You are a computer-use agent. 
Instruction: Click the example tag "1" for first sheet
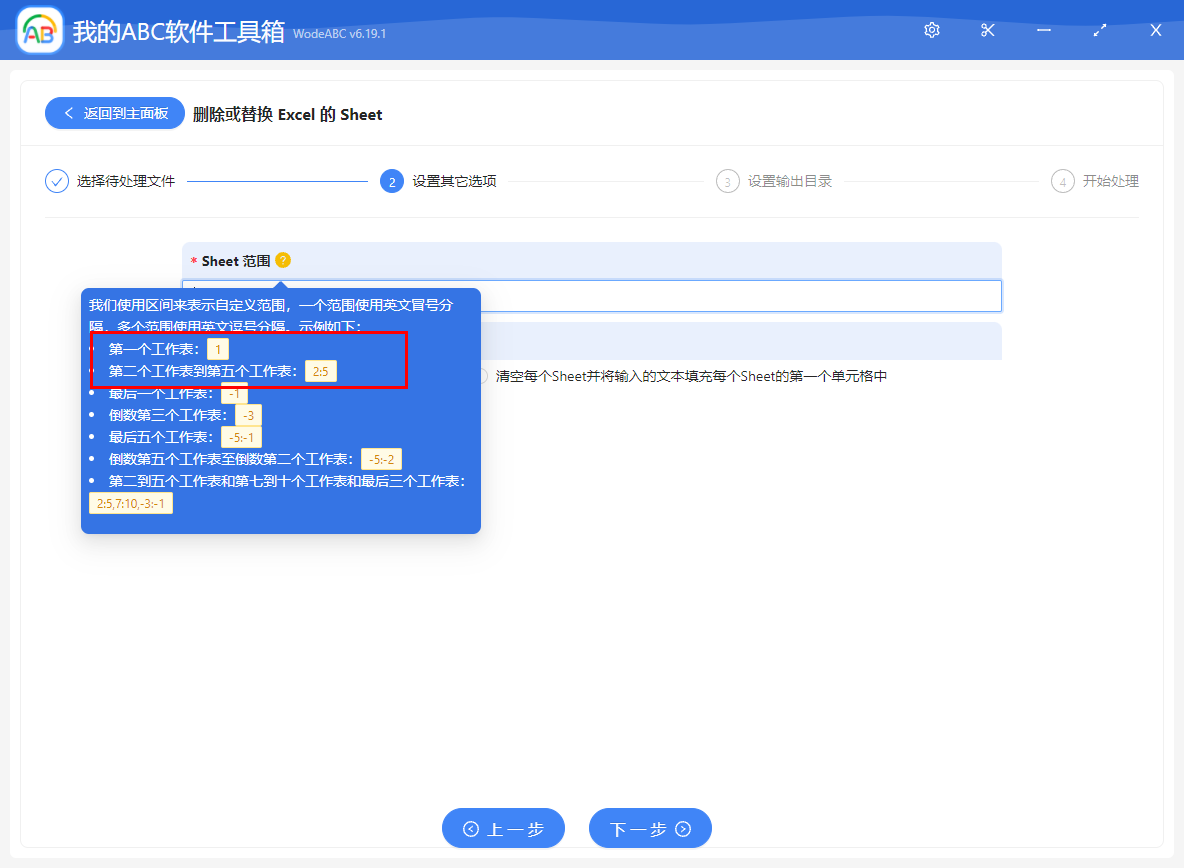click(218, 349)
